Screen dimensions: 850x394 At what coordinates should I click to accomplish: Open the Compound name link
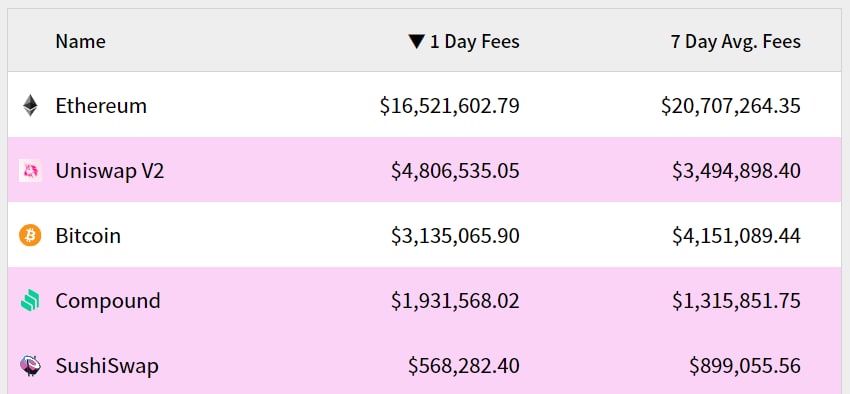tap(108, 301)
